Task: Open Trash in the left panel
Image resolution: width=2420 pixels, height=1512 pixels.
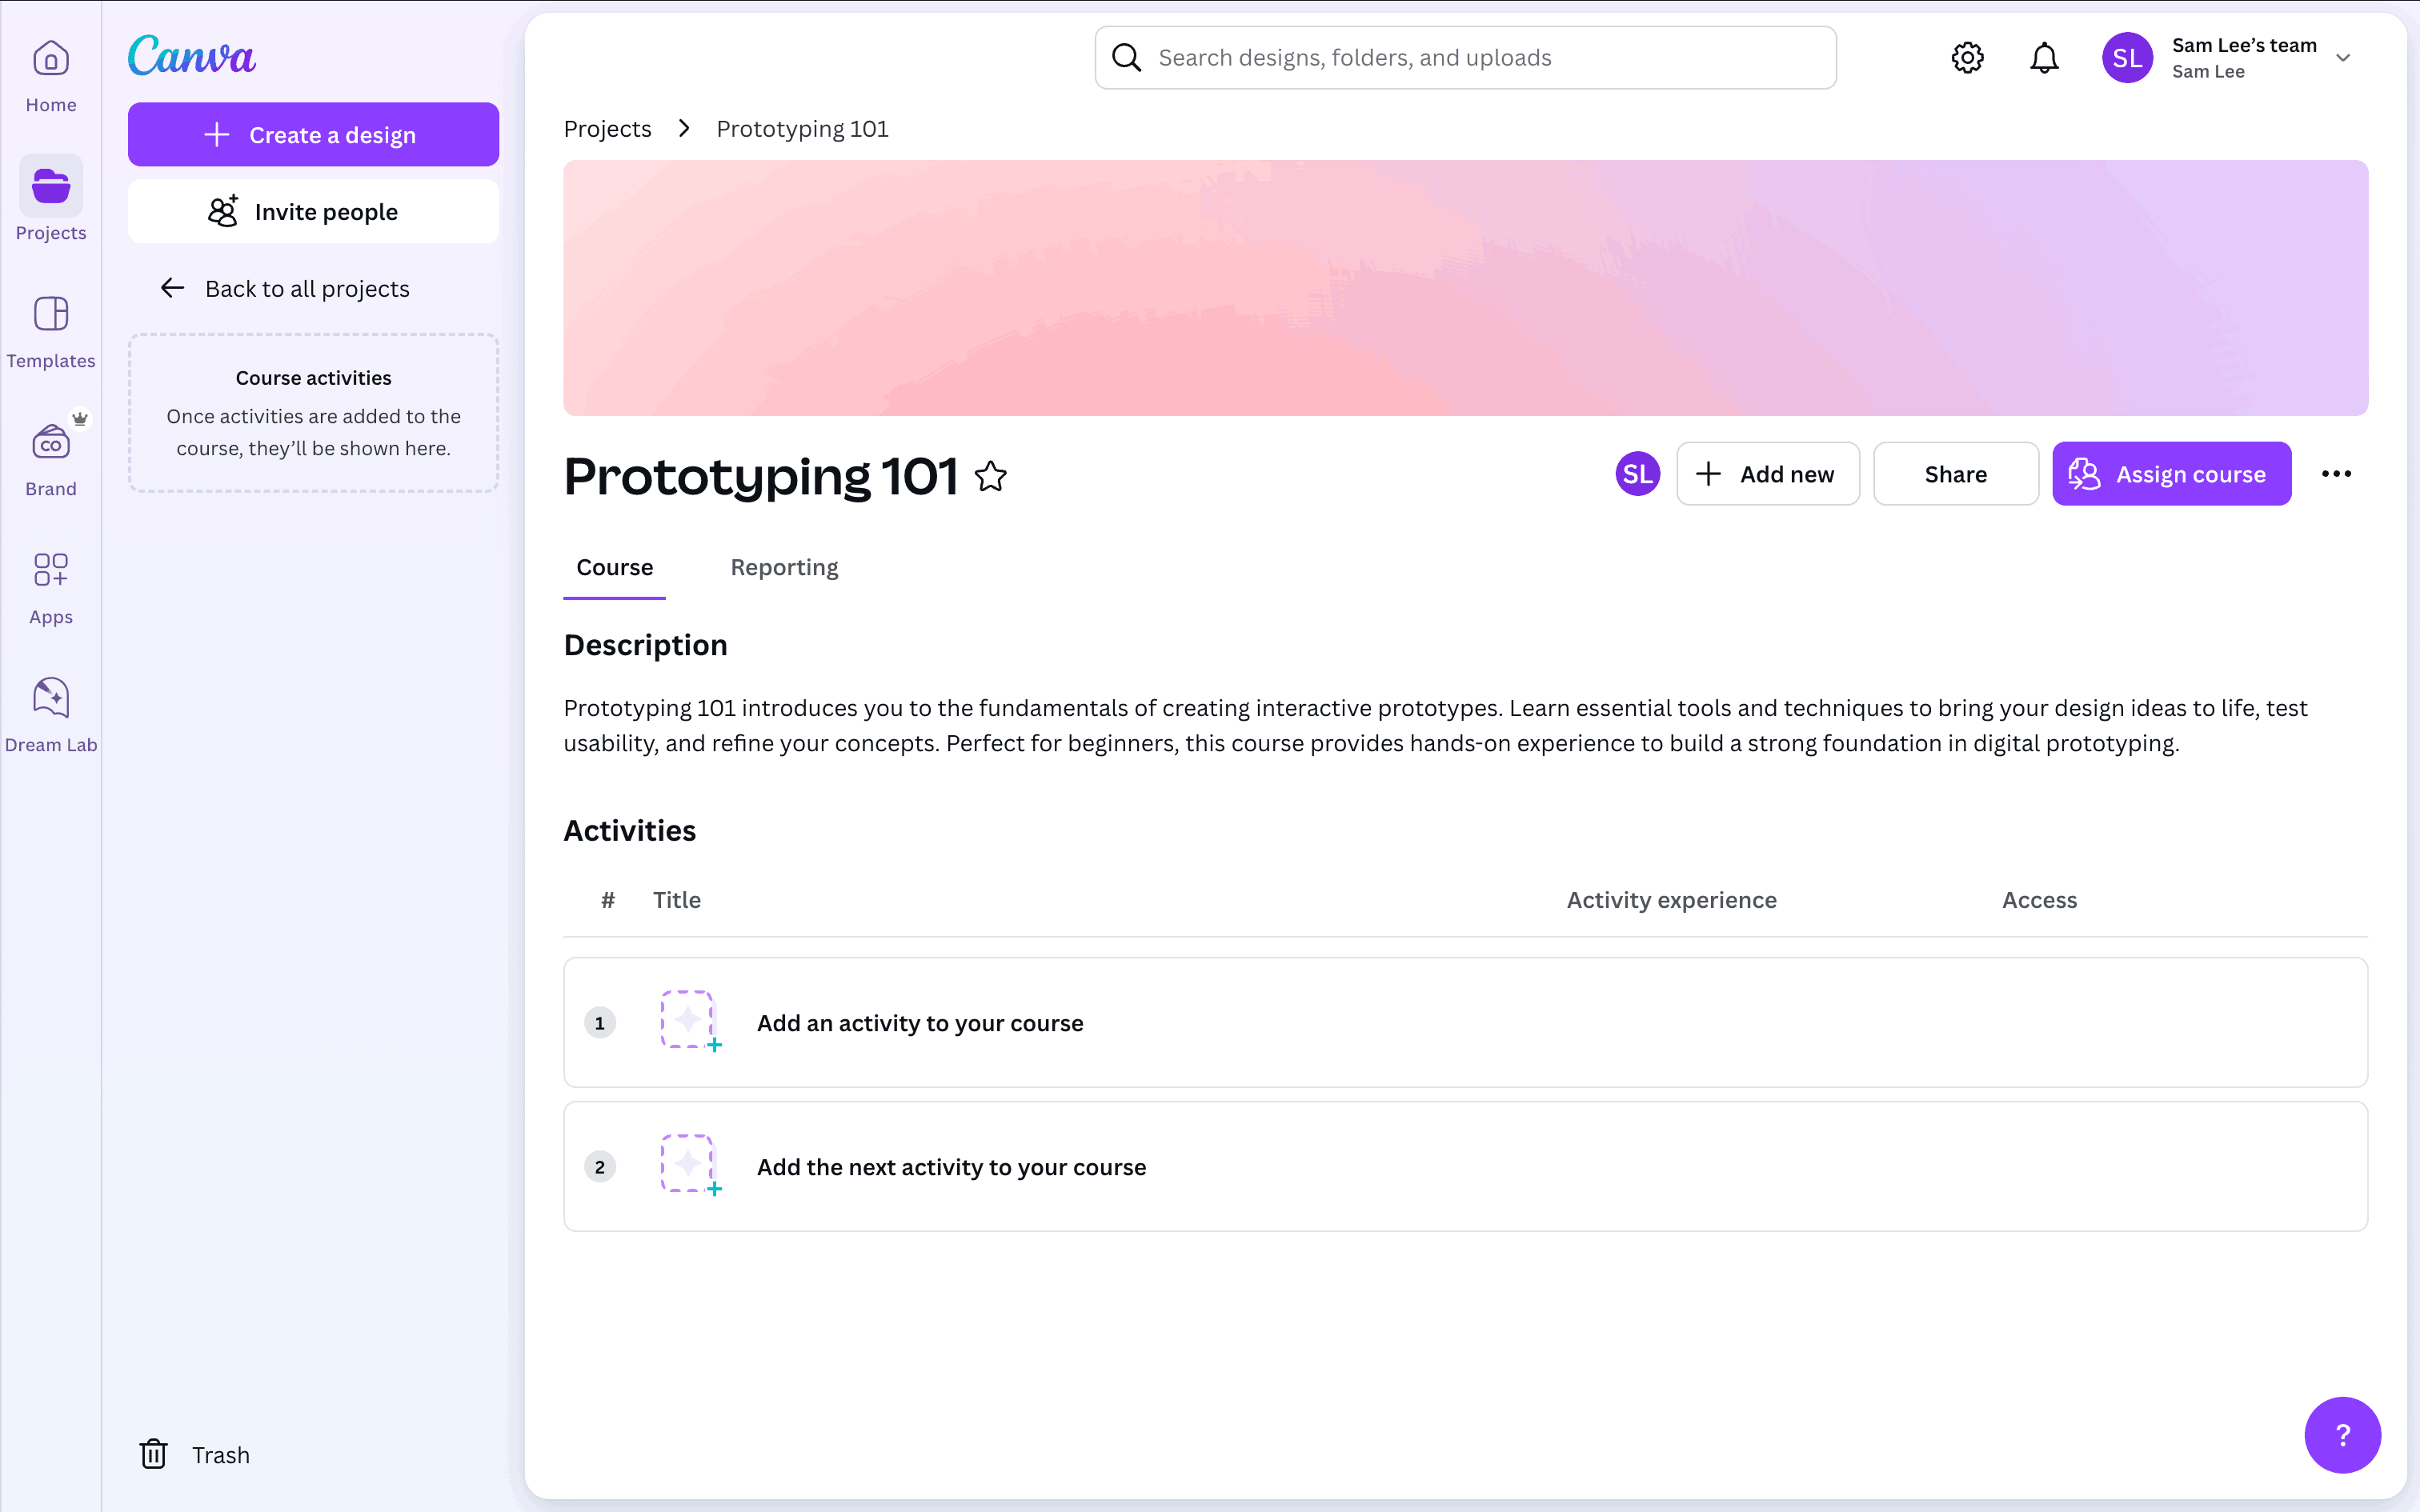Action: pos(196,1454)
